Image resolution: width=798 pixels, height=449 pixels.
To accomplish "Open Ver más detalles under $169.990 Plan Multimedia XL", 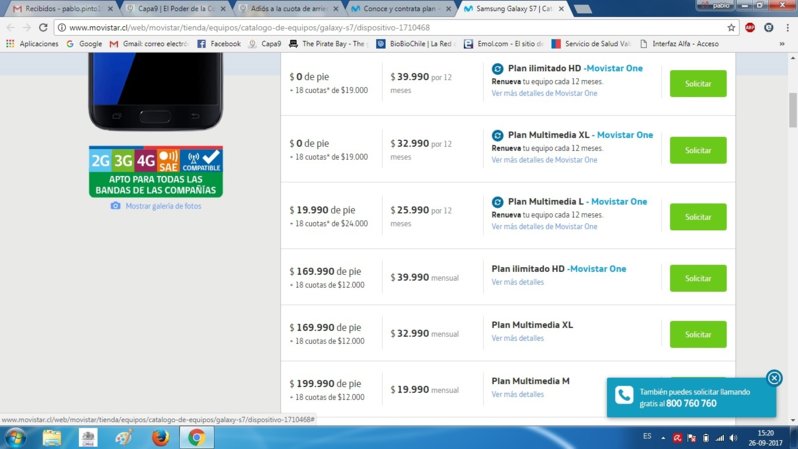I will click(x=517, y=338).
